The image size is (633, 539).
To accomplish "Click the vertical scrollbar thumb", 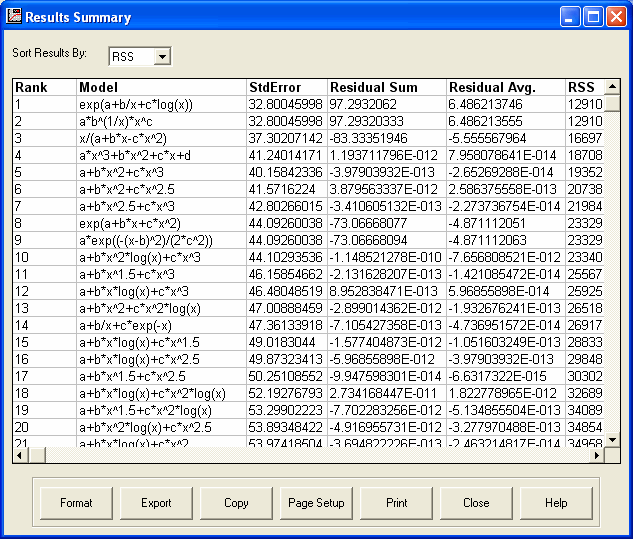I will (612, 103).
